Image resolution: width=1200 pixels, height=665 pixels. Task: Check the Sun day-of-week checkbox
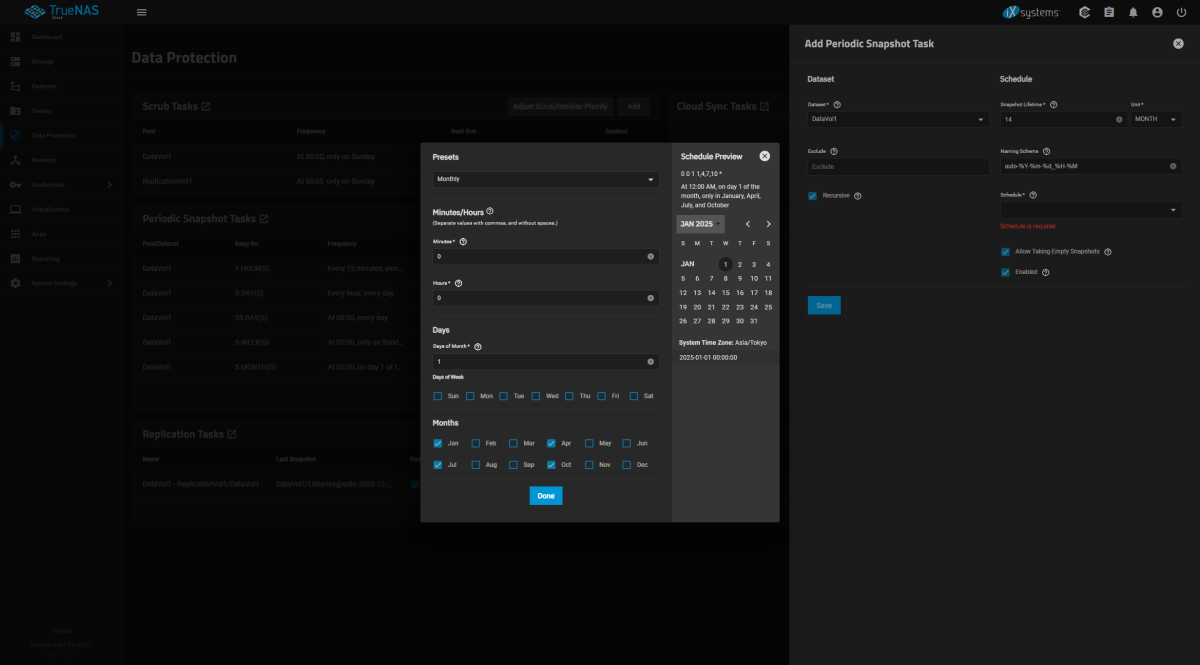point(438,396)
